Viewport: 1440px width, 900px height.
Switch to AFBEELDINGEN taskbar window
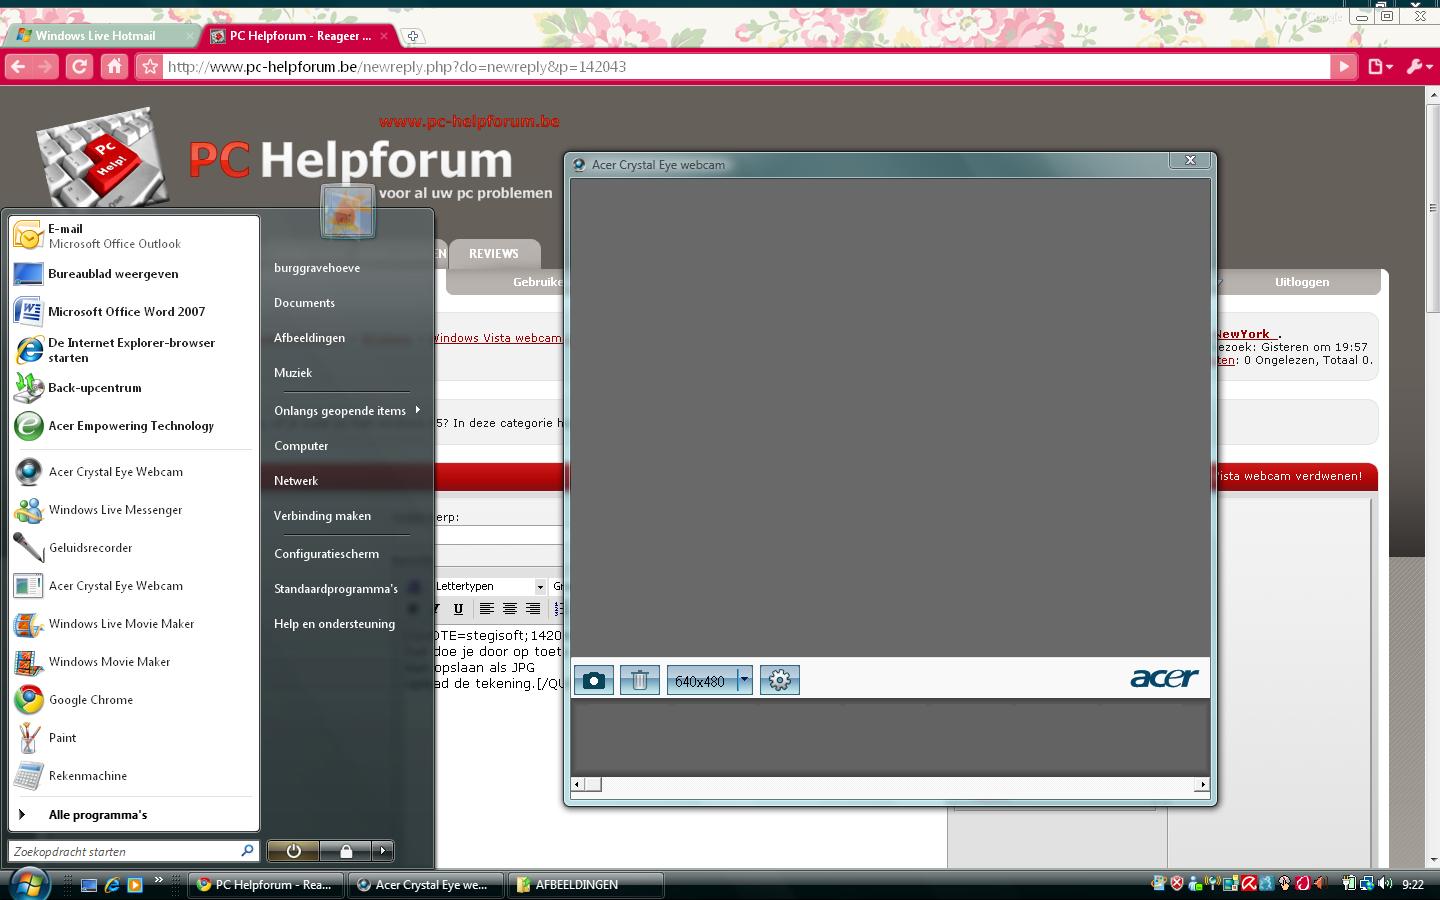pos(586,885)
